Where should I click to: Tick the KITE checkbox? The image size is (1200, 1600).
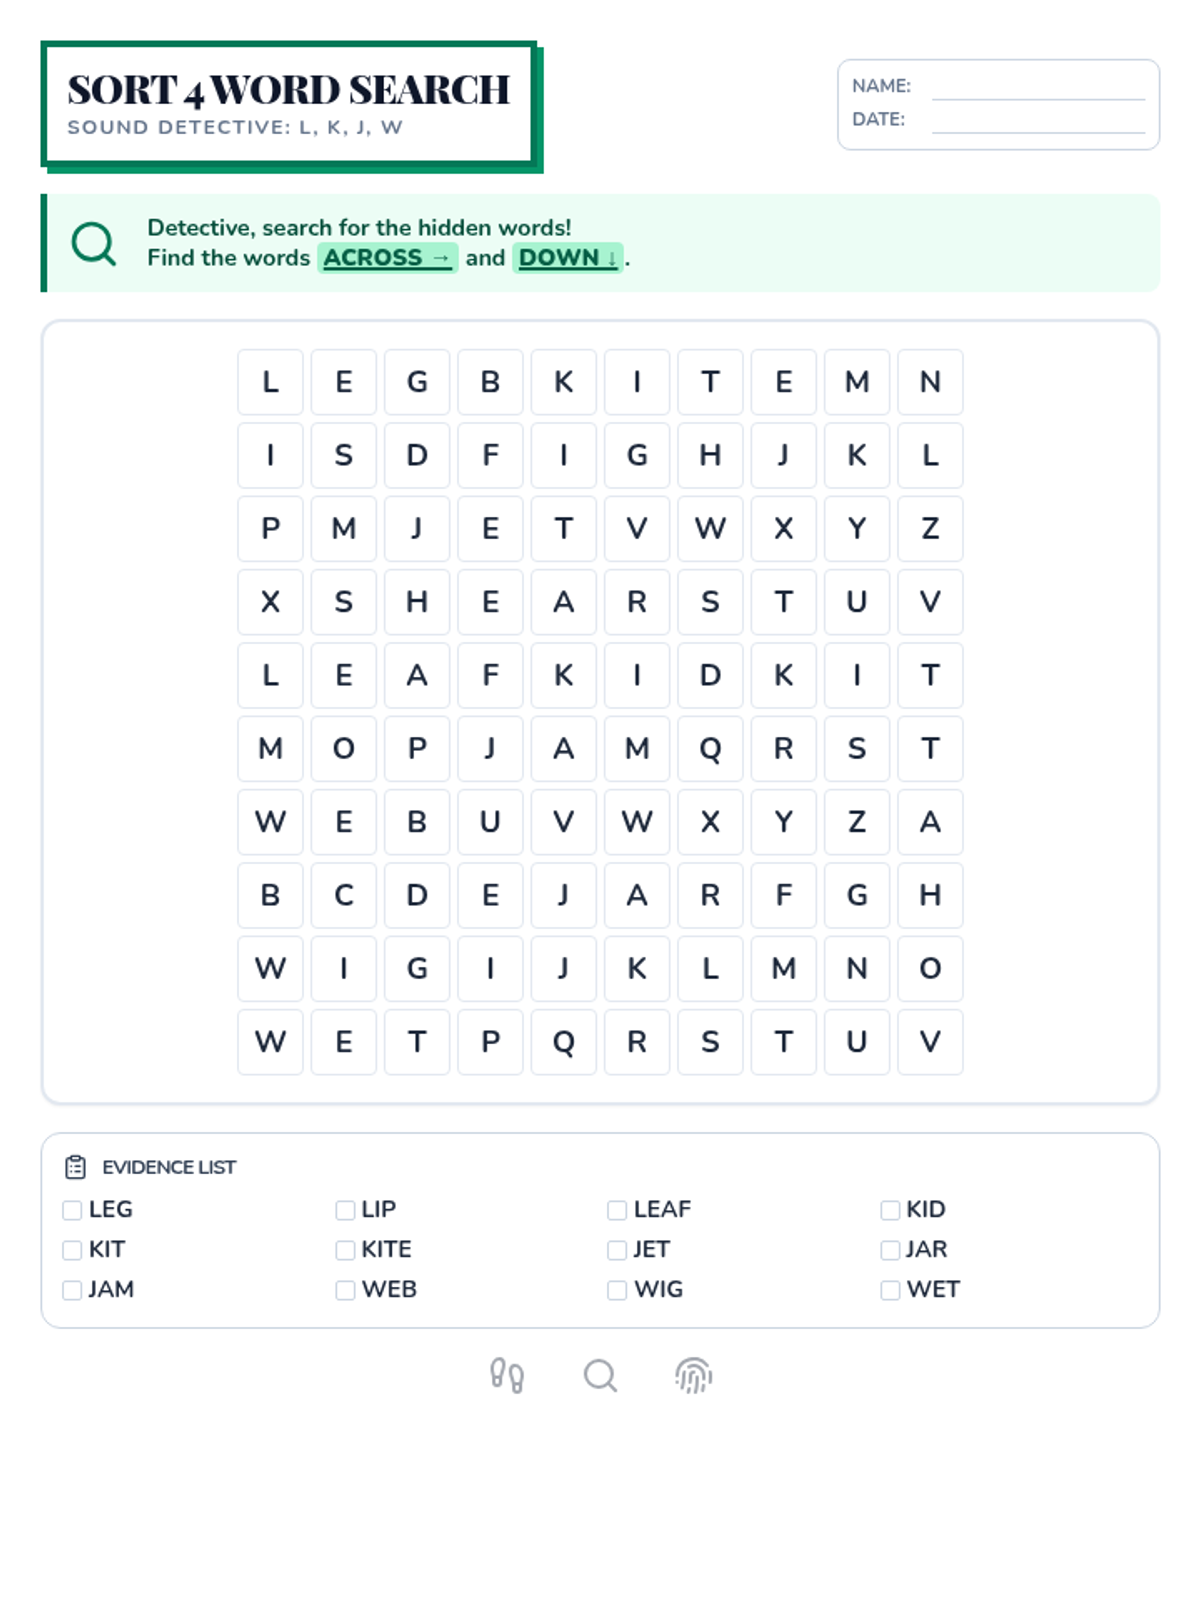(x=345, y=1250)
